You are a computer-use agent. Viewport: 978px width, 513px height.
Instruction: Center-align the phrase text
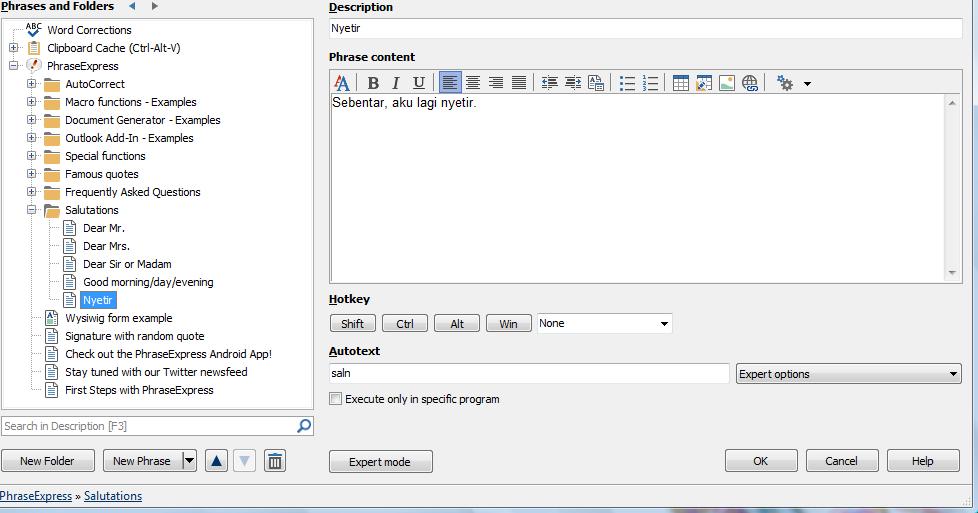(x=473, y=83)
